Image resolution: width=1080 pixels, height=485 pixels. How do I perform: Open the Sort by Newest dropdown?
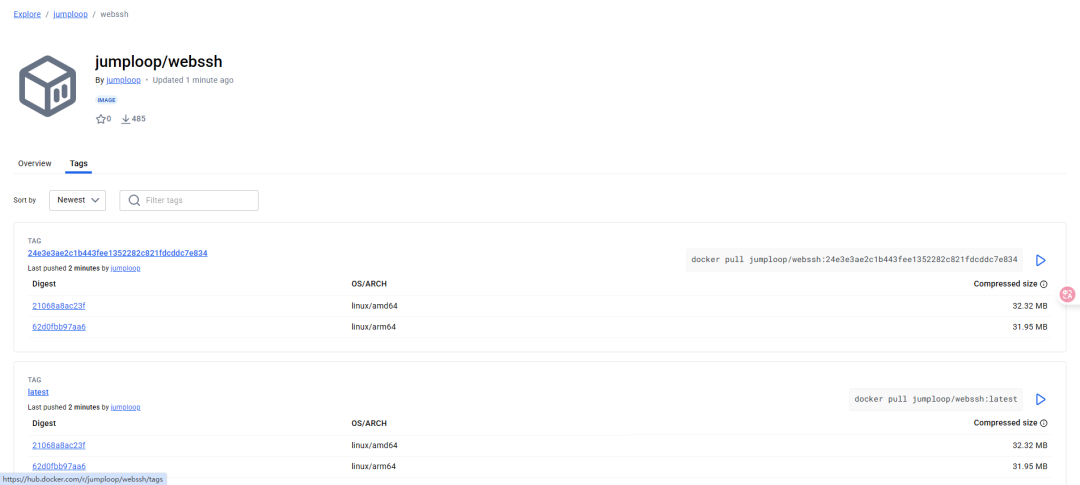(x=77, y=200)
